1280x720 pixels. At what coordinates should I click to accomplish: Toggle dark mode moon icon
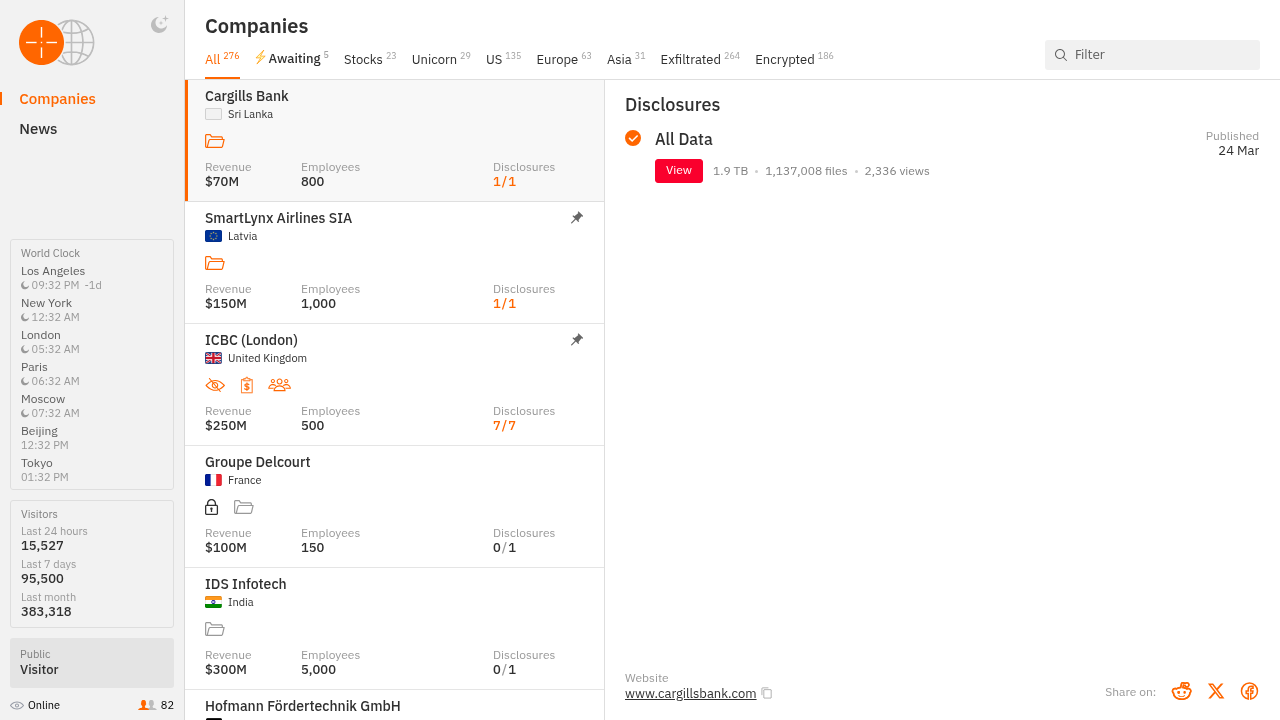[159, 25]
